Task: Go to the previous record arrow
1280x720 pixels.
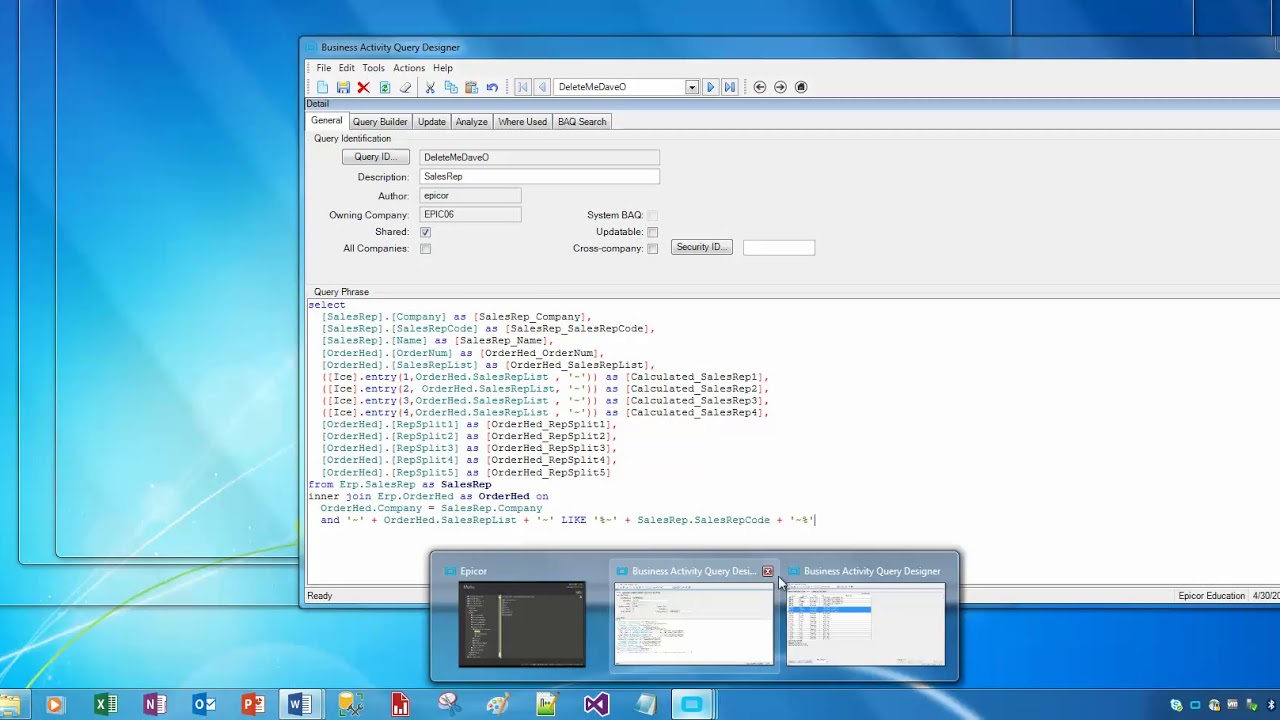Action: [x=542, y=87]
